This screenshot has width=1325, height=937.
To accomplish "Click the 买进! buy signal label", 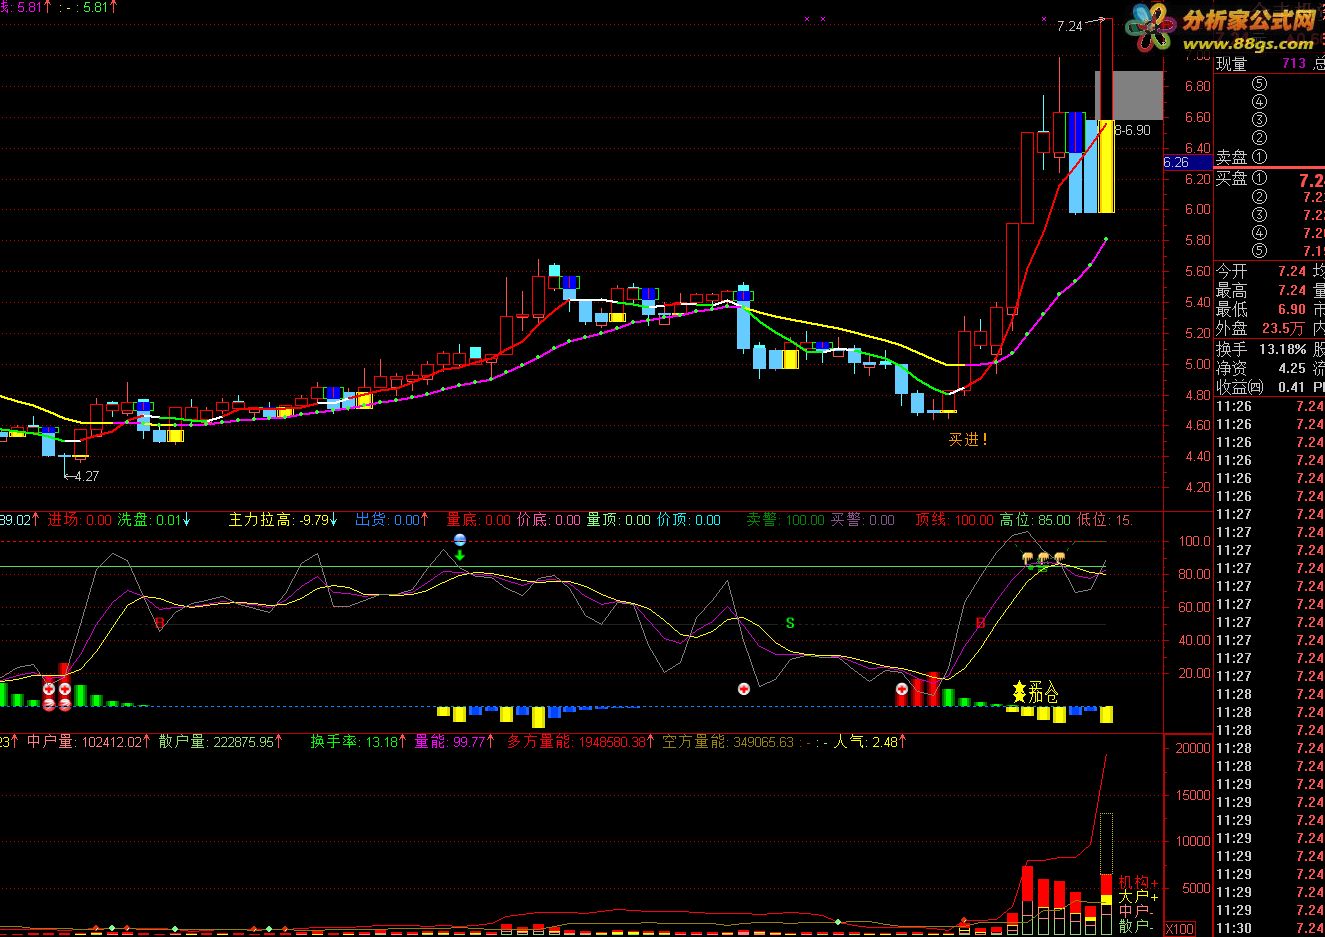I will [968, 439].
